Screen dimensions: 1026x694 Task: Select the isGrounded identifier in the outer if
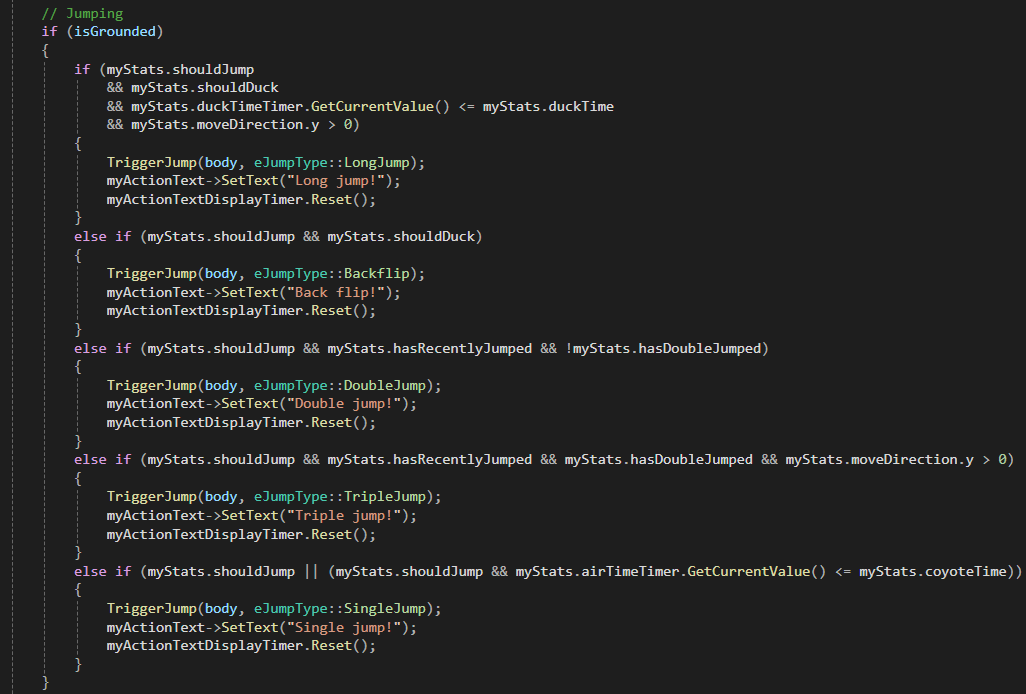pyautogui.click(x=115, y=31)
